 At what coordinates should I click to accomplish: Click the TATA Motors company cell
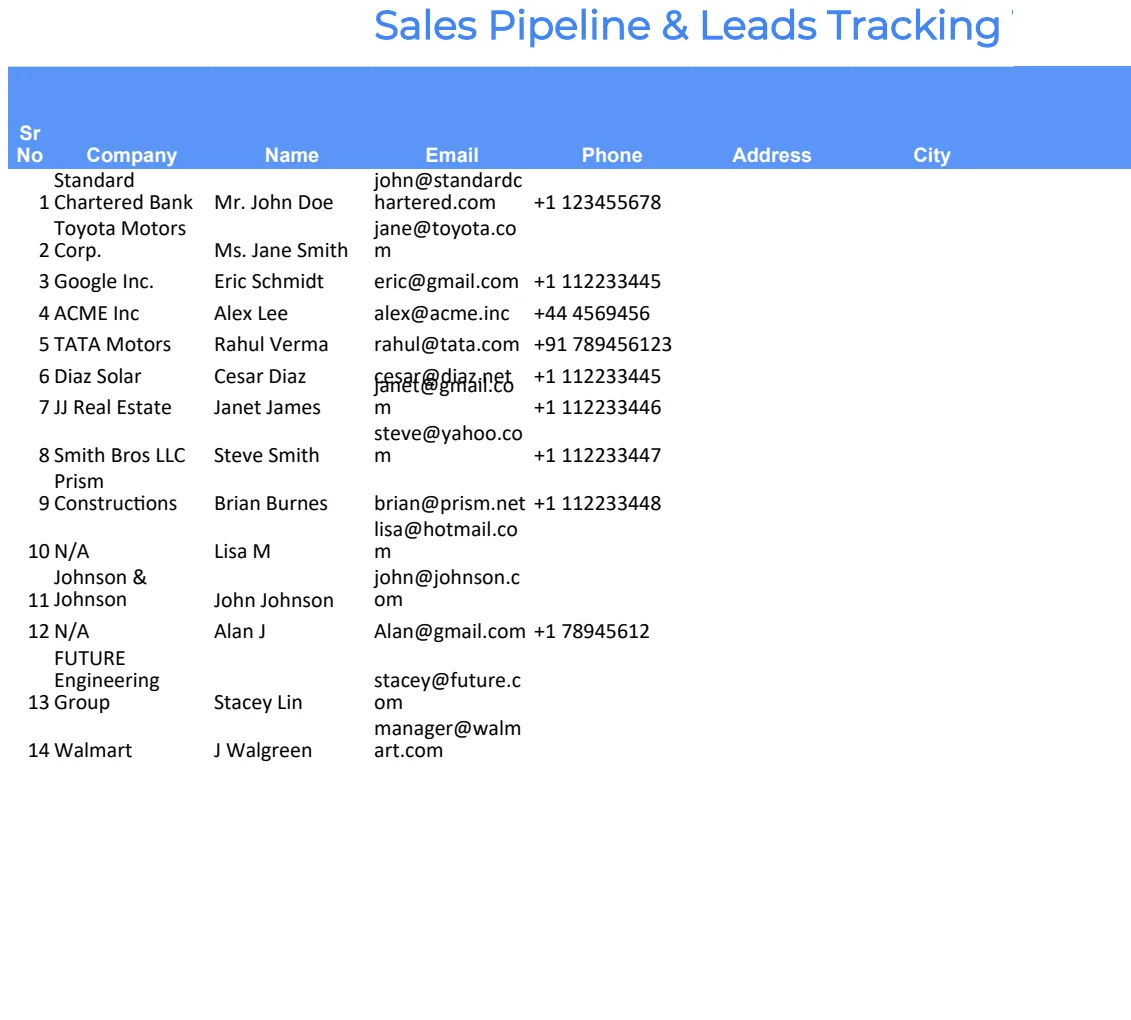pyautogui.click(x=113, y=345)
